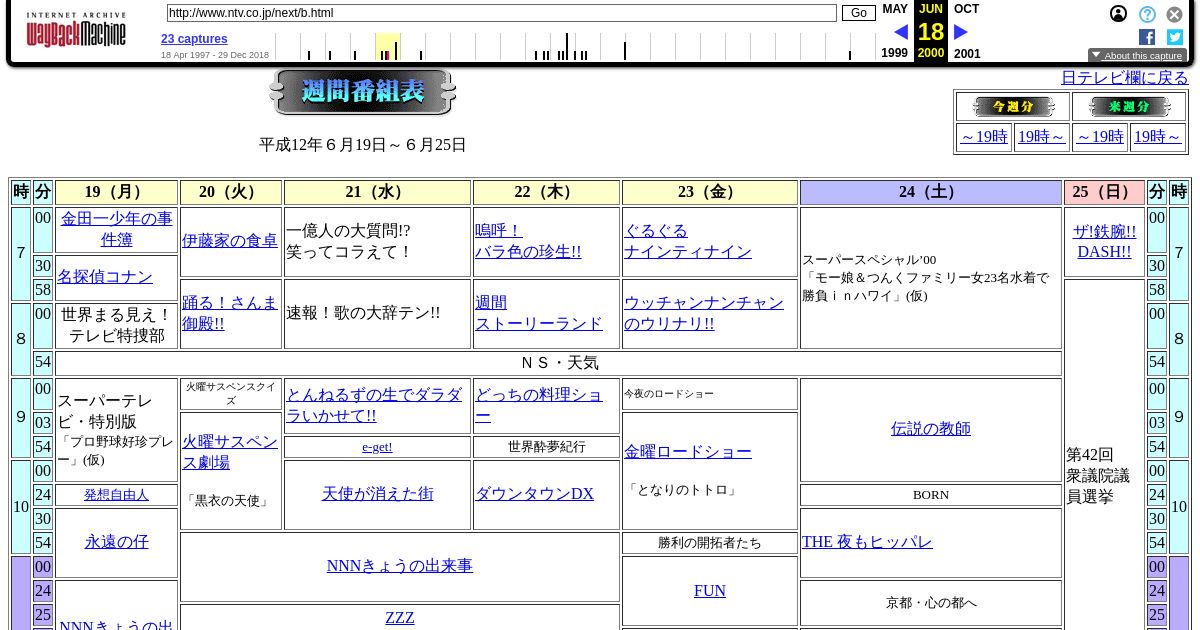
Task: Focus the Wayback URL input field
Action: 501,13
